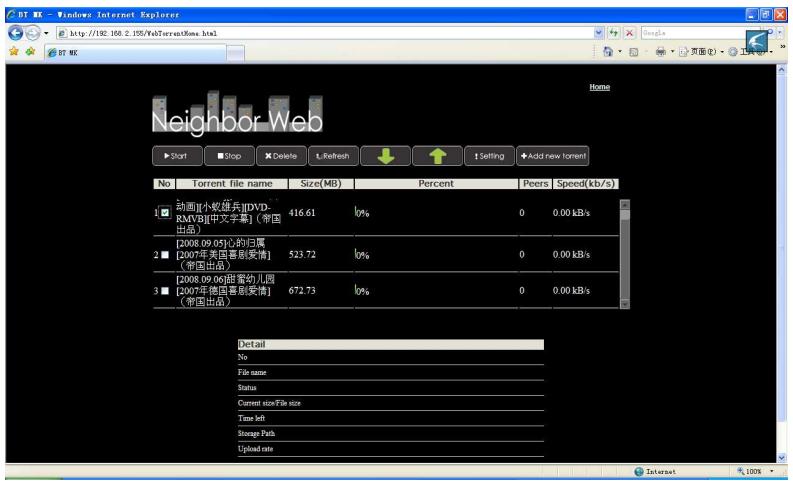The width and height of the screenshot is (793, 485).
Task: Click the 100% zoom level control
Action: pos(756,471)
